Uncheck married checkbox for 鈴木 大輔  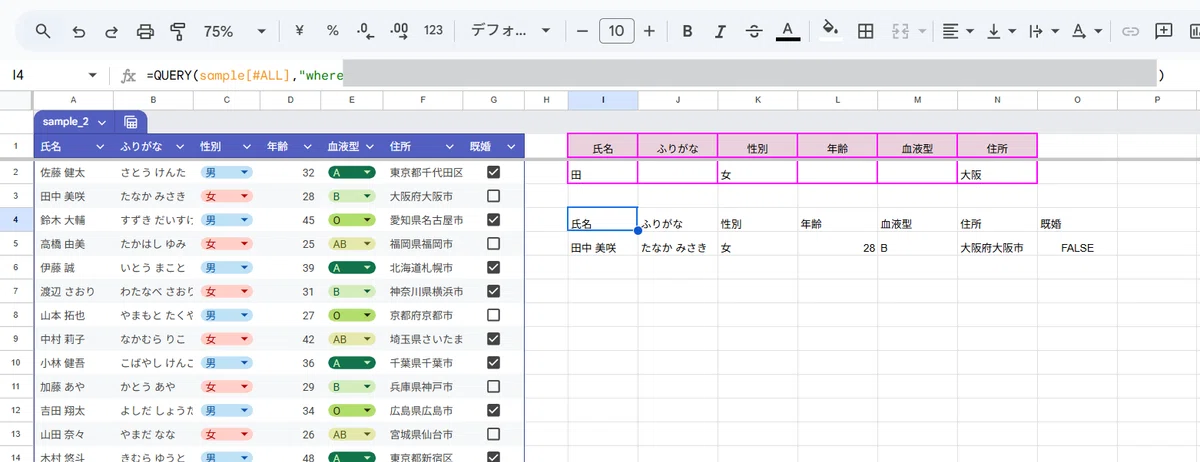tap(493, 220)
